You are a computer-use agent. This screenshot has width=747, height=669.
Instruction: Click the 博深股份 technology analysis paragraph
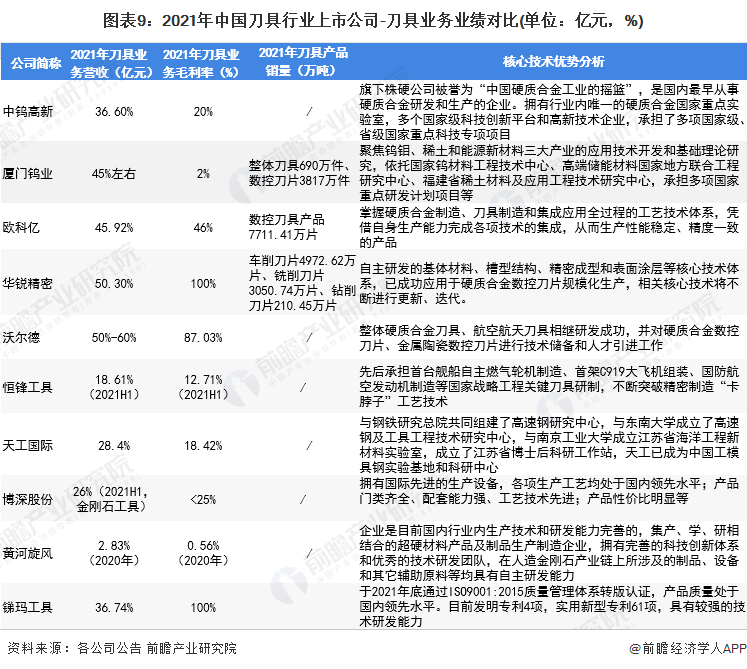pyautogui.click(x=550, y=491)
